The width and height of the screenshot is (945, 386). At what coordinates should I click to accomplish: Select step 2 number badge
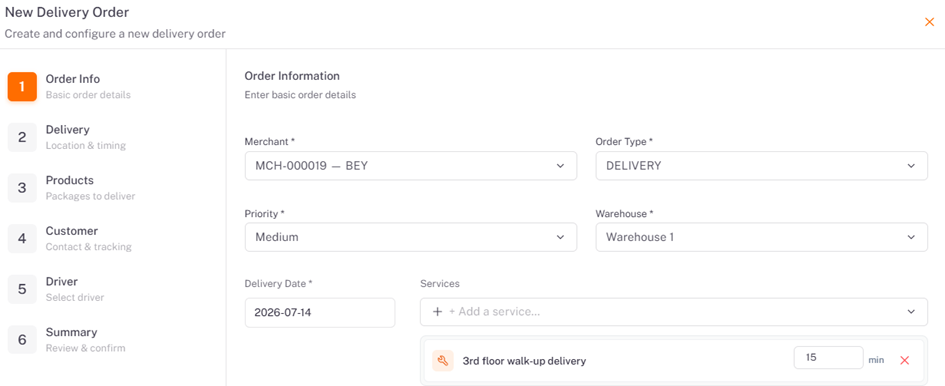pyautogui.click(x=22, y=137)
